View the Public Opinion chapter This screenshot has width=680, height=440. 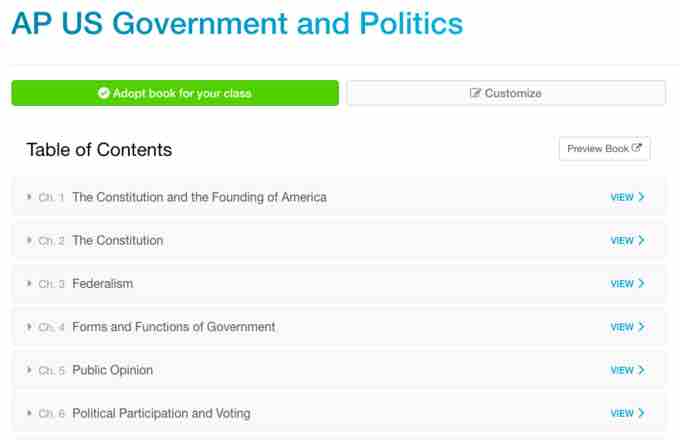627,370
